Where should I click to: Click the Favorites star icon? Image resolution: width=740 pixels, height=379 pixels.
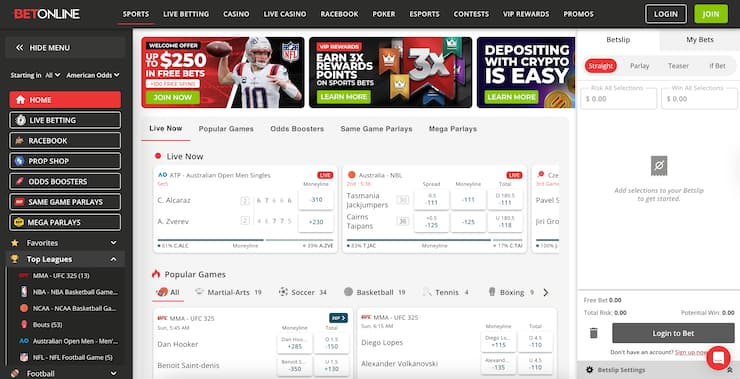(x=15, y=243)
